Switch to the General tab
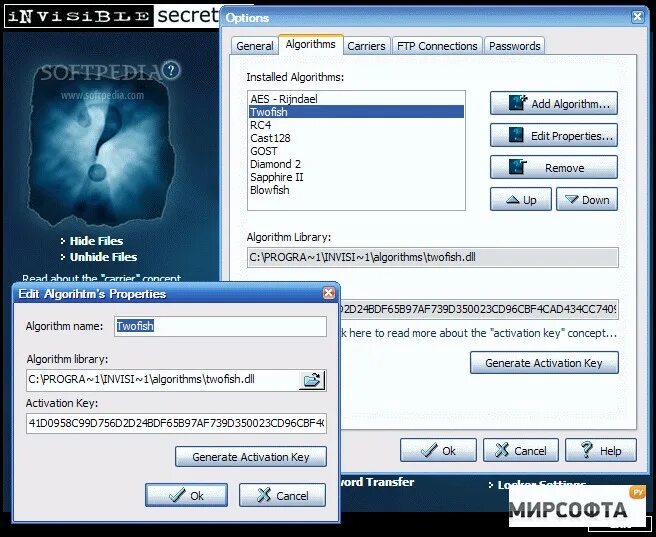 pyautogui.click(x=254, y=46)
